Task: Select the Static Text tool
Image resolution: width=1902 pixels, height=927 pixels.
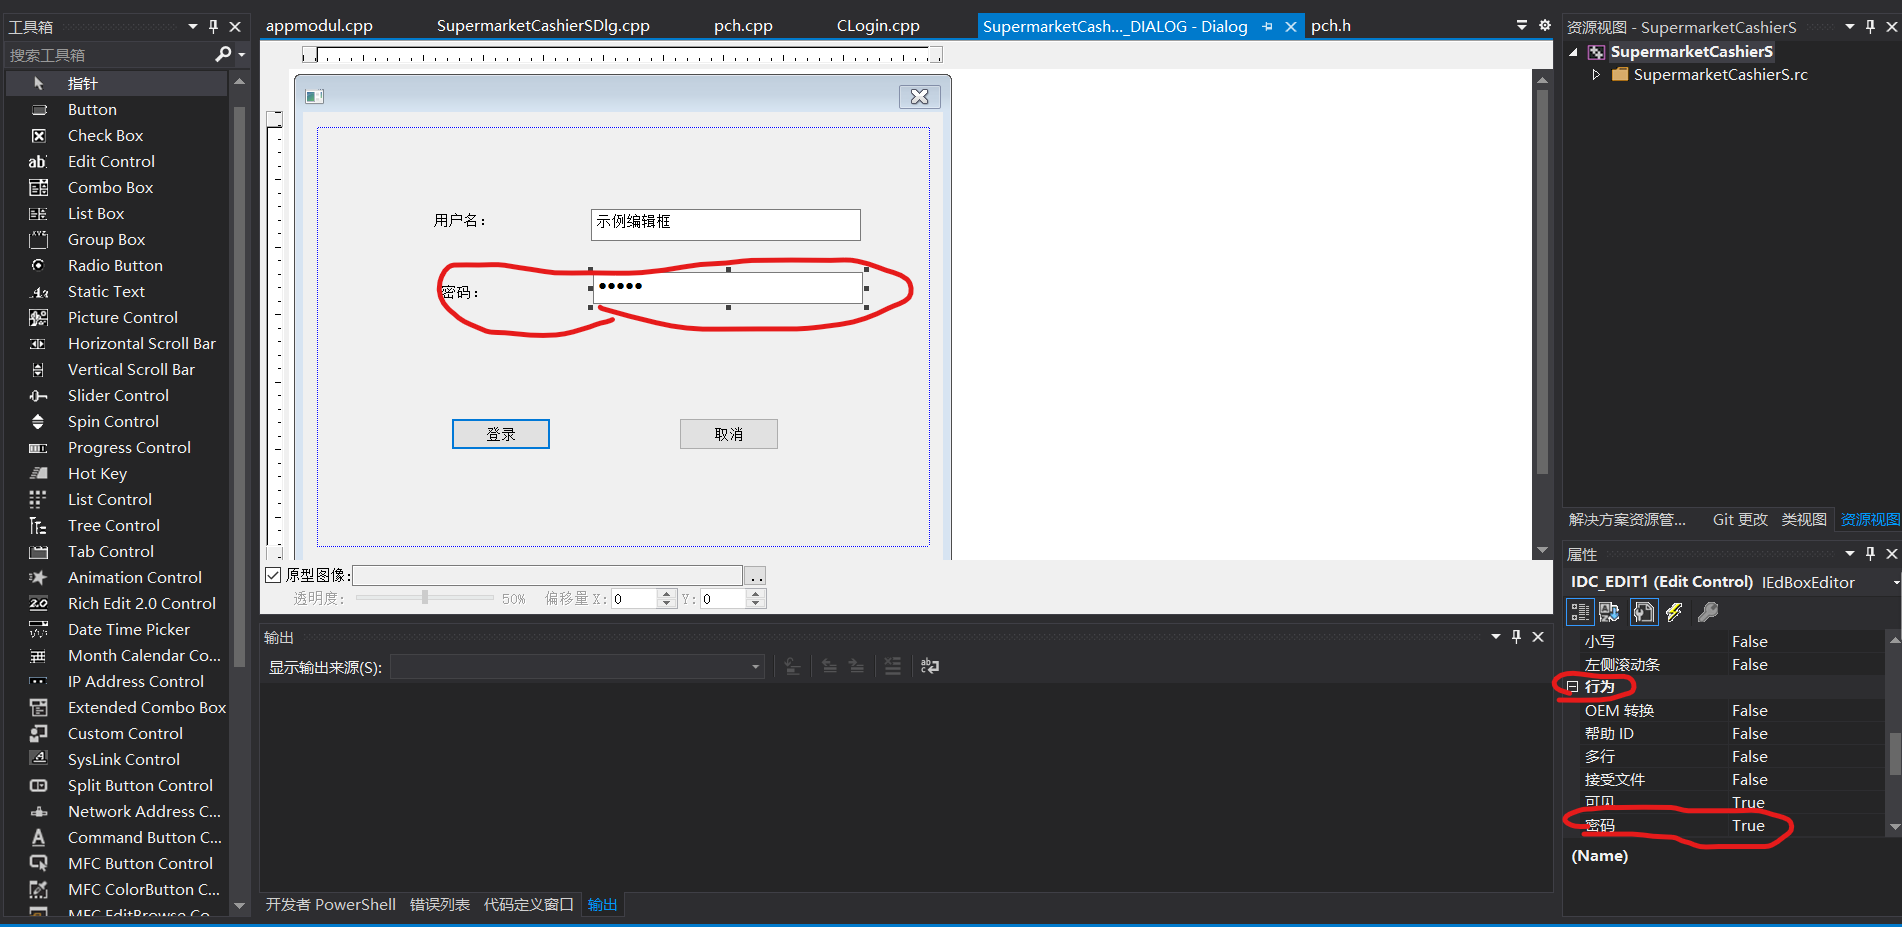Action: pos(106,291)
